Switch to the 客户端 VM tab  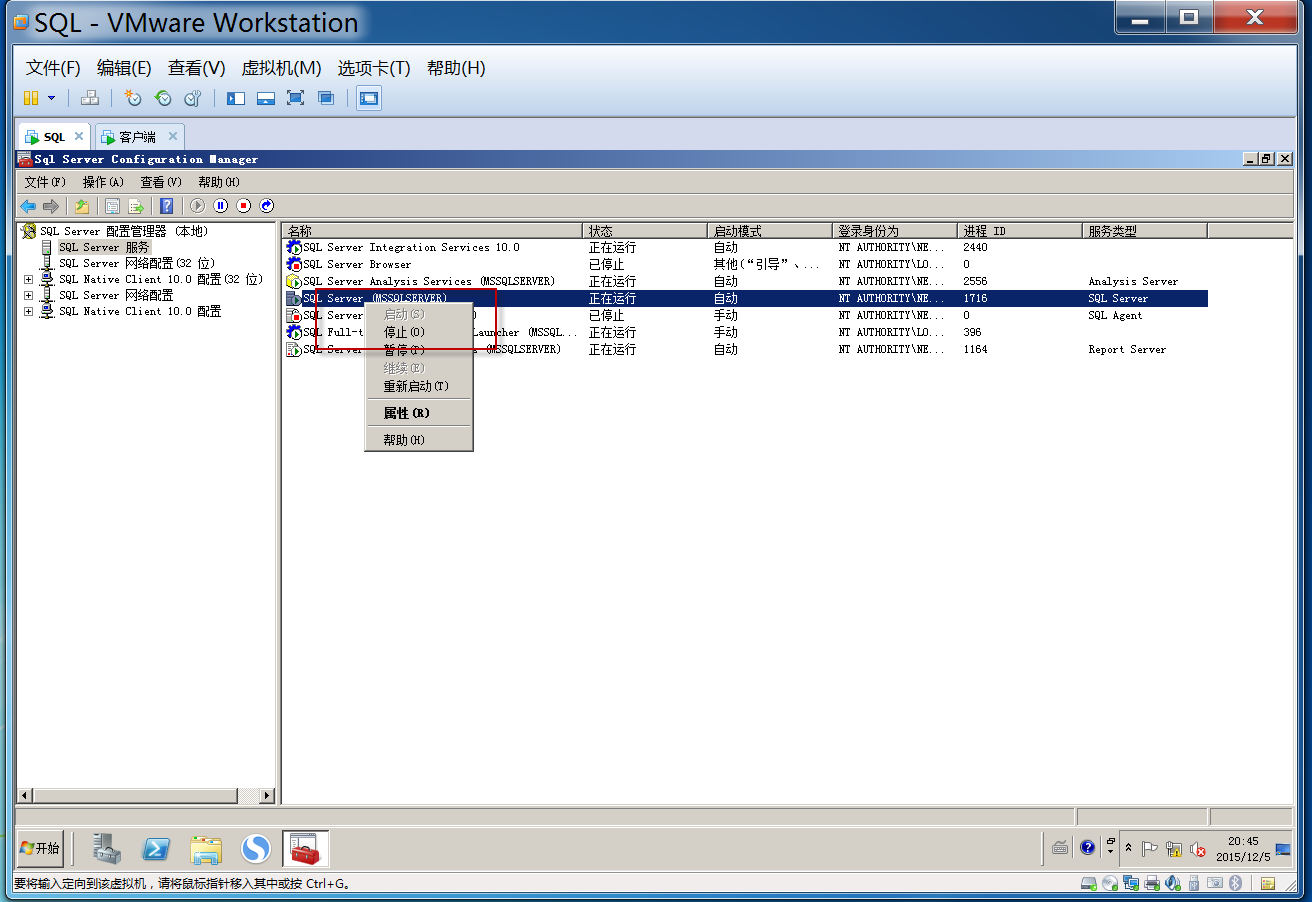[x=137, y=137]
